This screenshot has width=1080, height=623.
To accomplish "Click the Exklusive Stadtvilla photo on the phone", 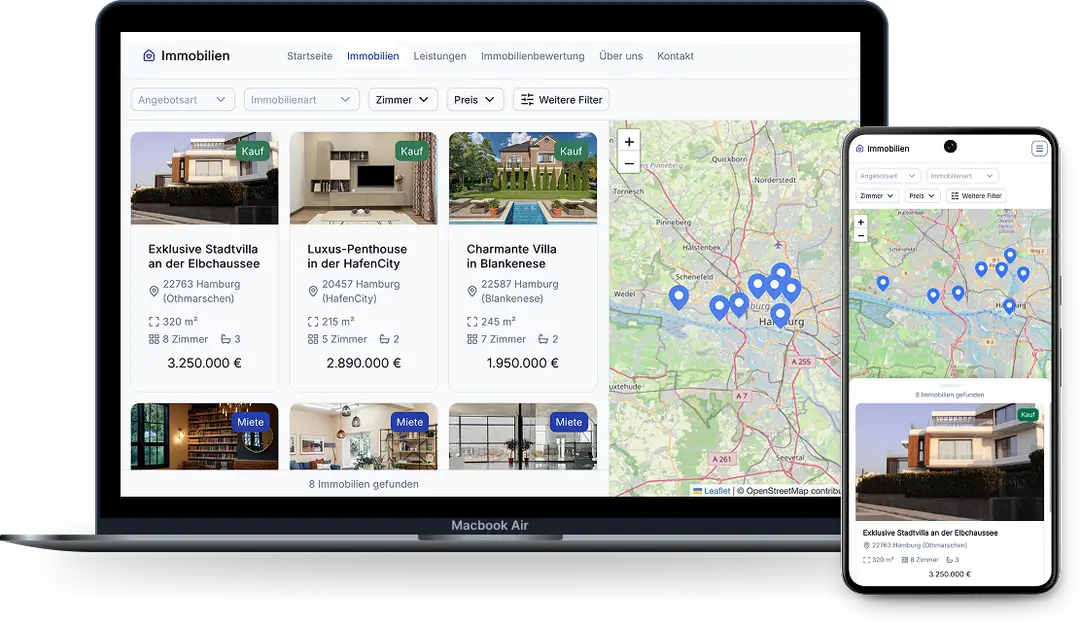I will 949,460.
